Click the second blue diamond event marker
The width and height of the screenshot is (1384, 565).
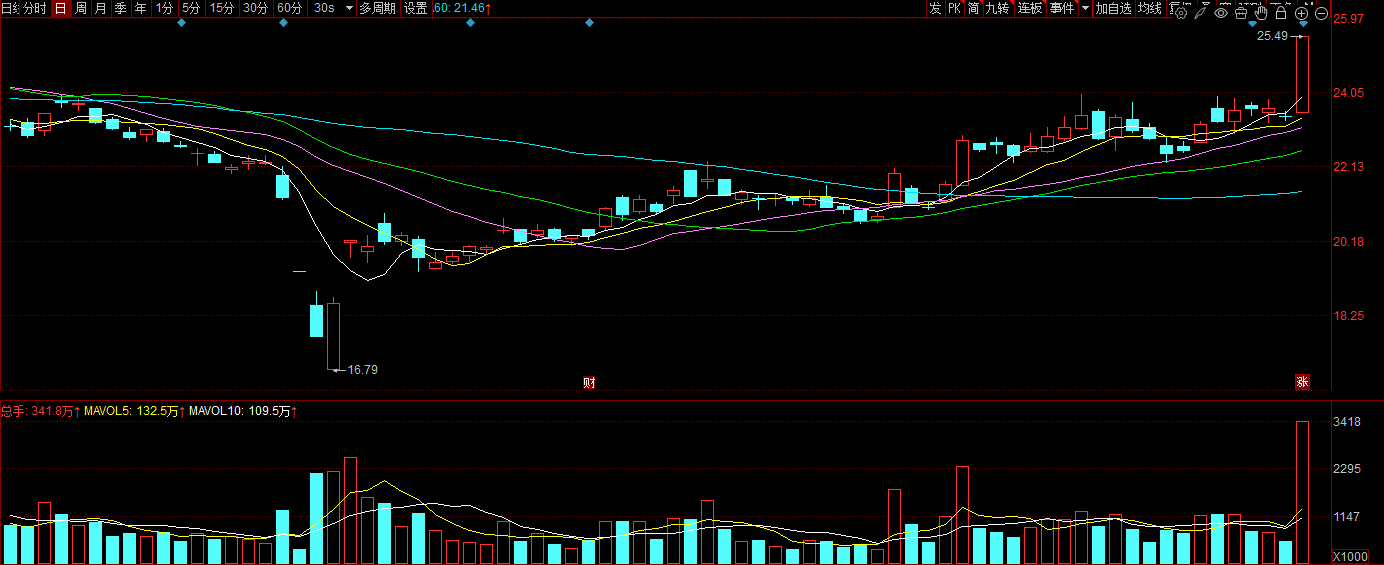click(283, 22)
